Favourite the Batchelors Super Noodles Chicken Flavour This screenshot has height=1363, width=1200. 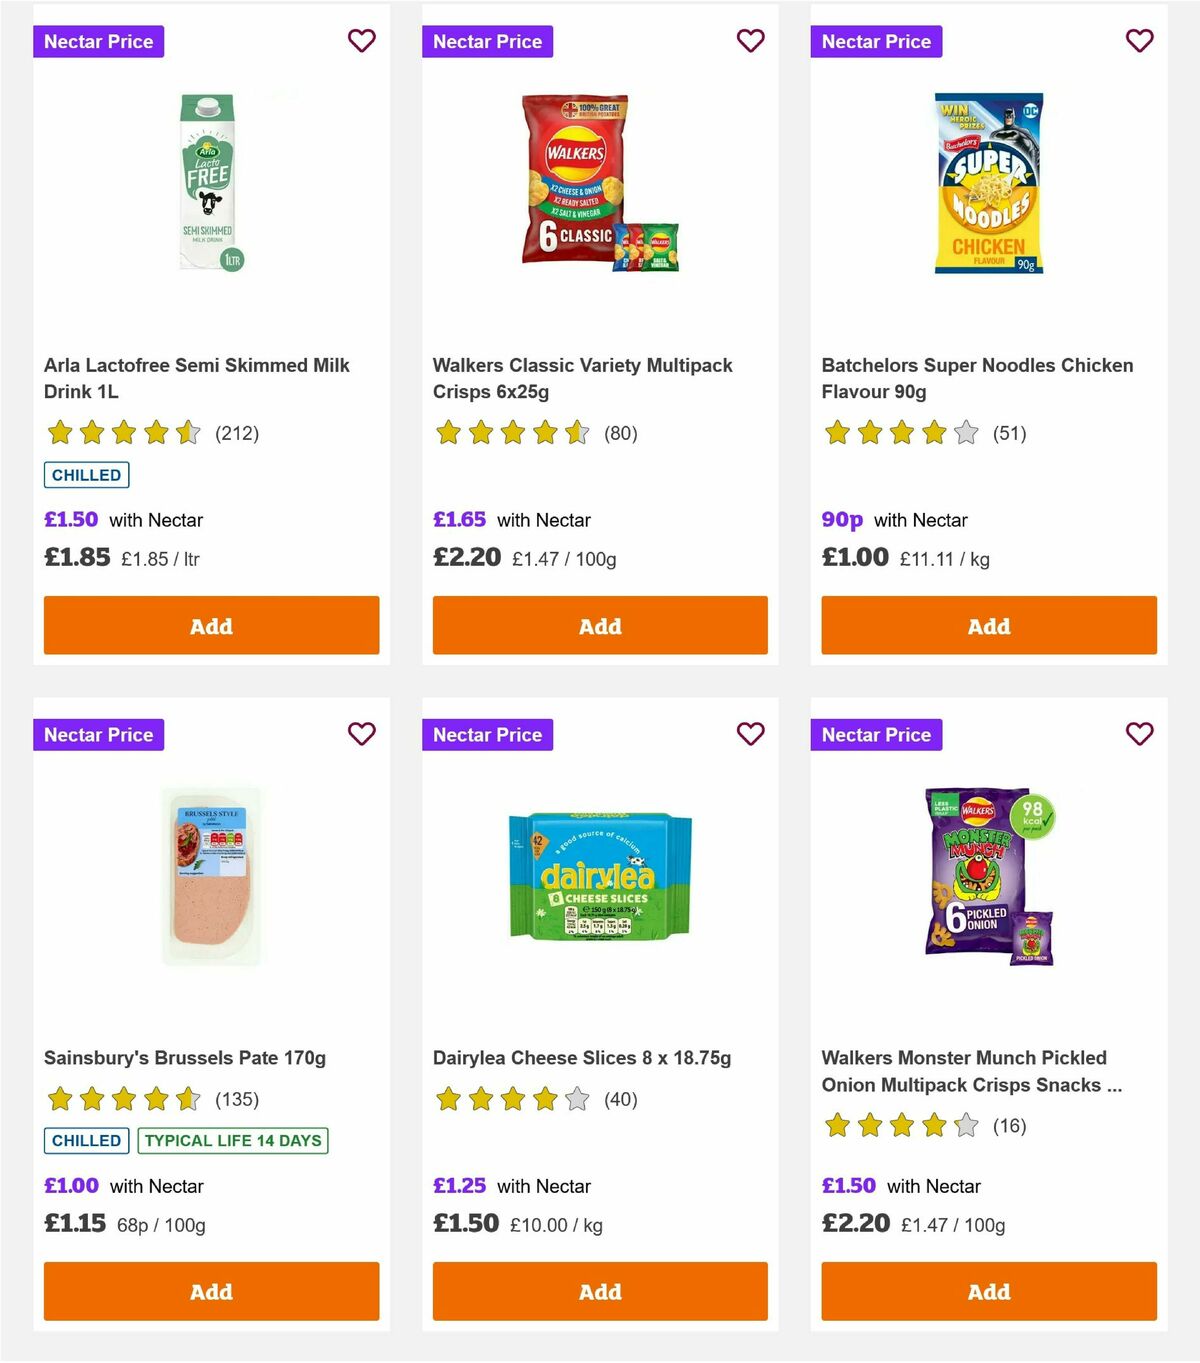click(x=1139, y=41)
